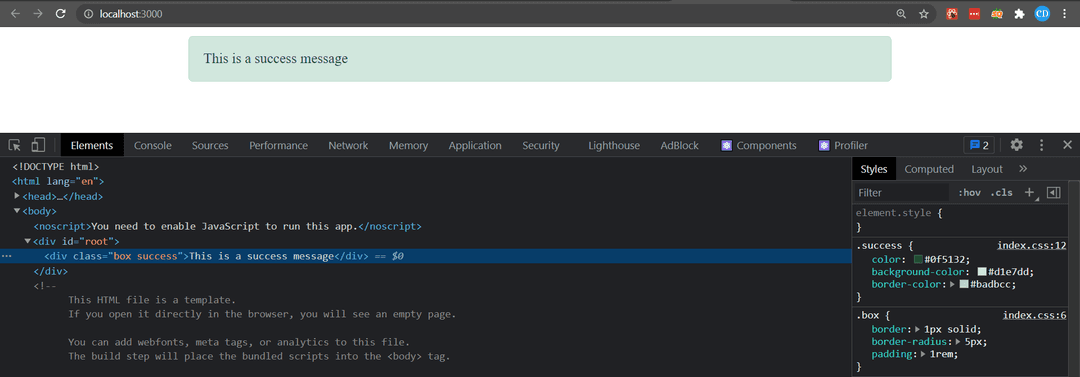Expand the border-radius shorthand triangle
The height and width of the screenshot is (377, 1080).
coord(957,341)
